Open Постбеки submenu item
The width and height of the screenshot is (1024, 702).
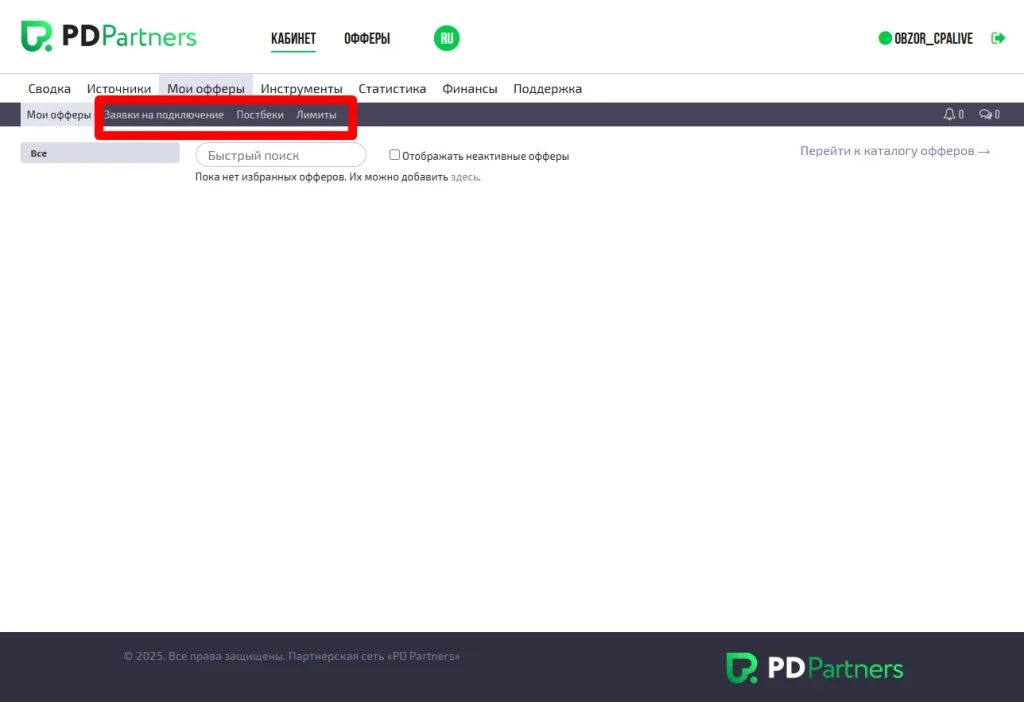260,114
